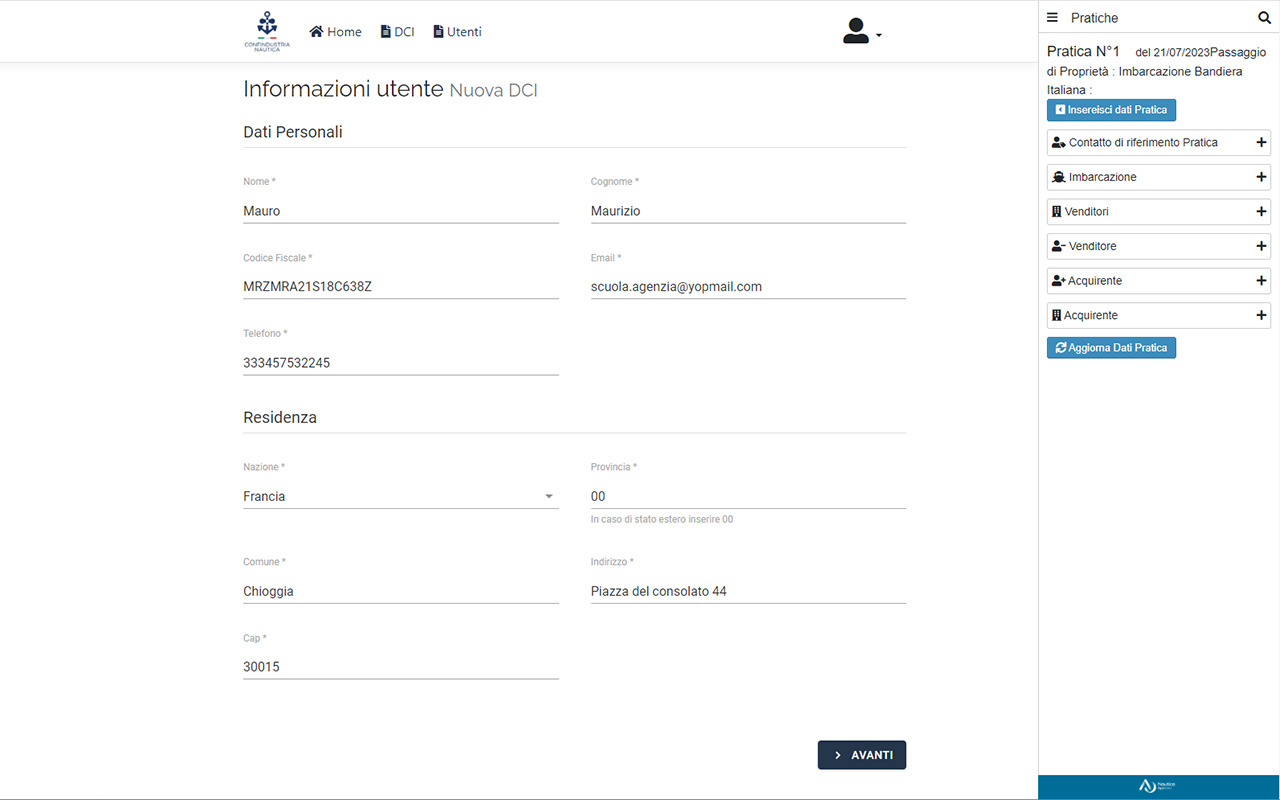Click the Confindustria Nautica logo
This screenshot has width=1280, height=800.
click(267, 32)
